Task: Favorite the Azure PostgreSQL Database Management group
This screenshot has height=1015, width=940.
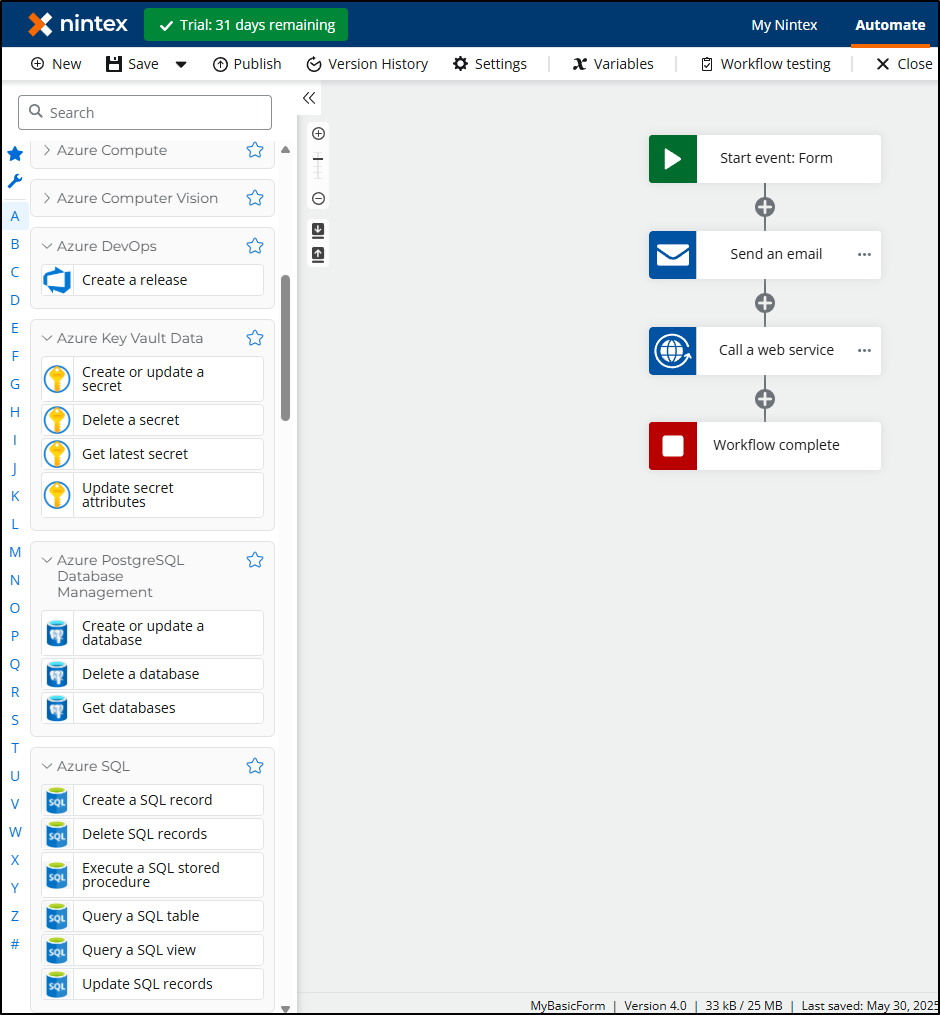Action: [x=255, y=560]
